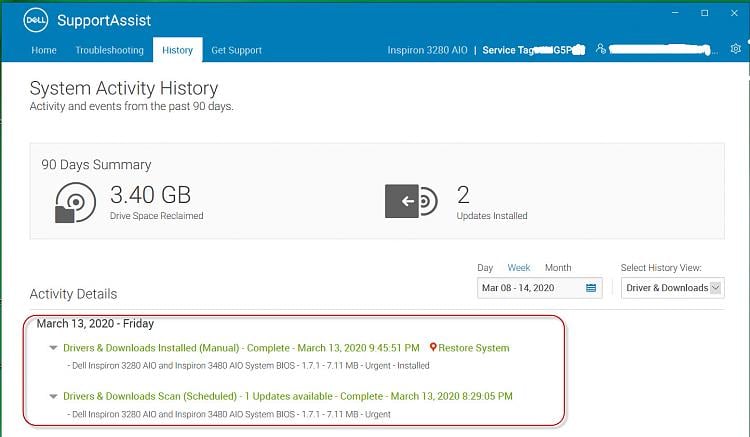Screen dimensions: 750x437
Task: Go to the Get Support tab
Action: 236,50
